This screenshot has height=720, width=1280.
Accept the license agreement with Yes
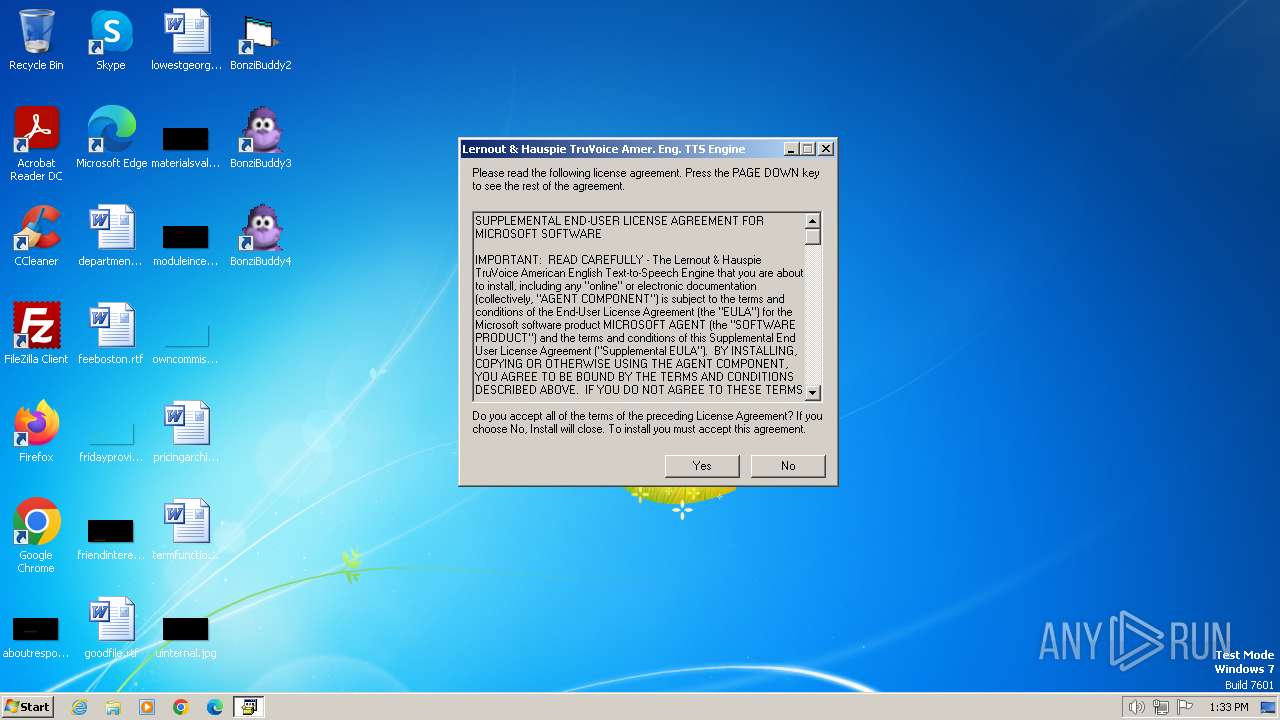point(702,466)
